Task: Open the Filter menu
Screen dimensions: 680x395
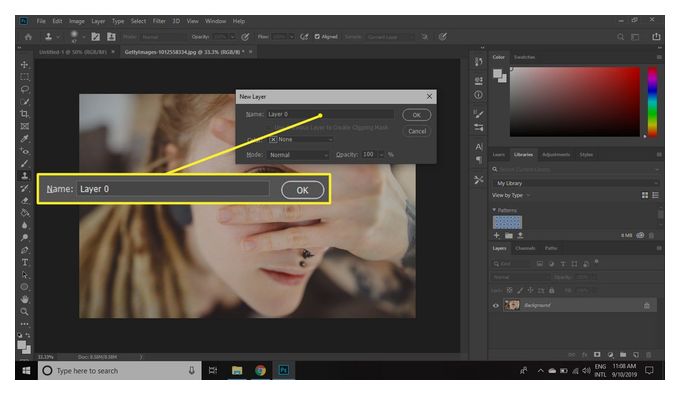Action: click(159, 21)
